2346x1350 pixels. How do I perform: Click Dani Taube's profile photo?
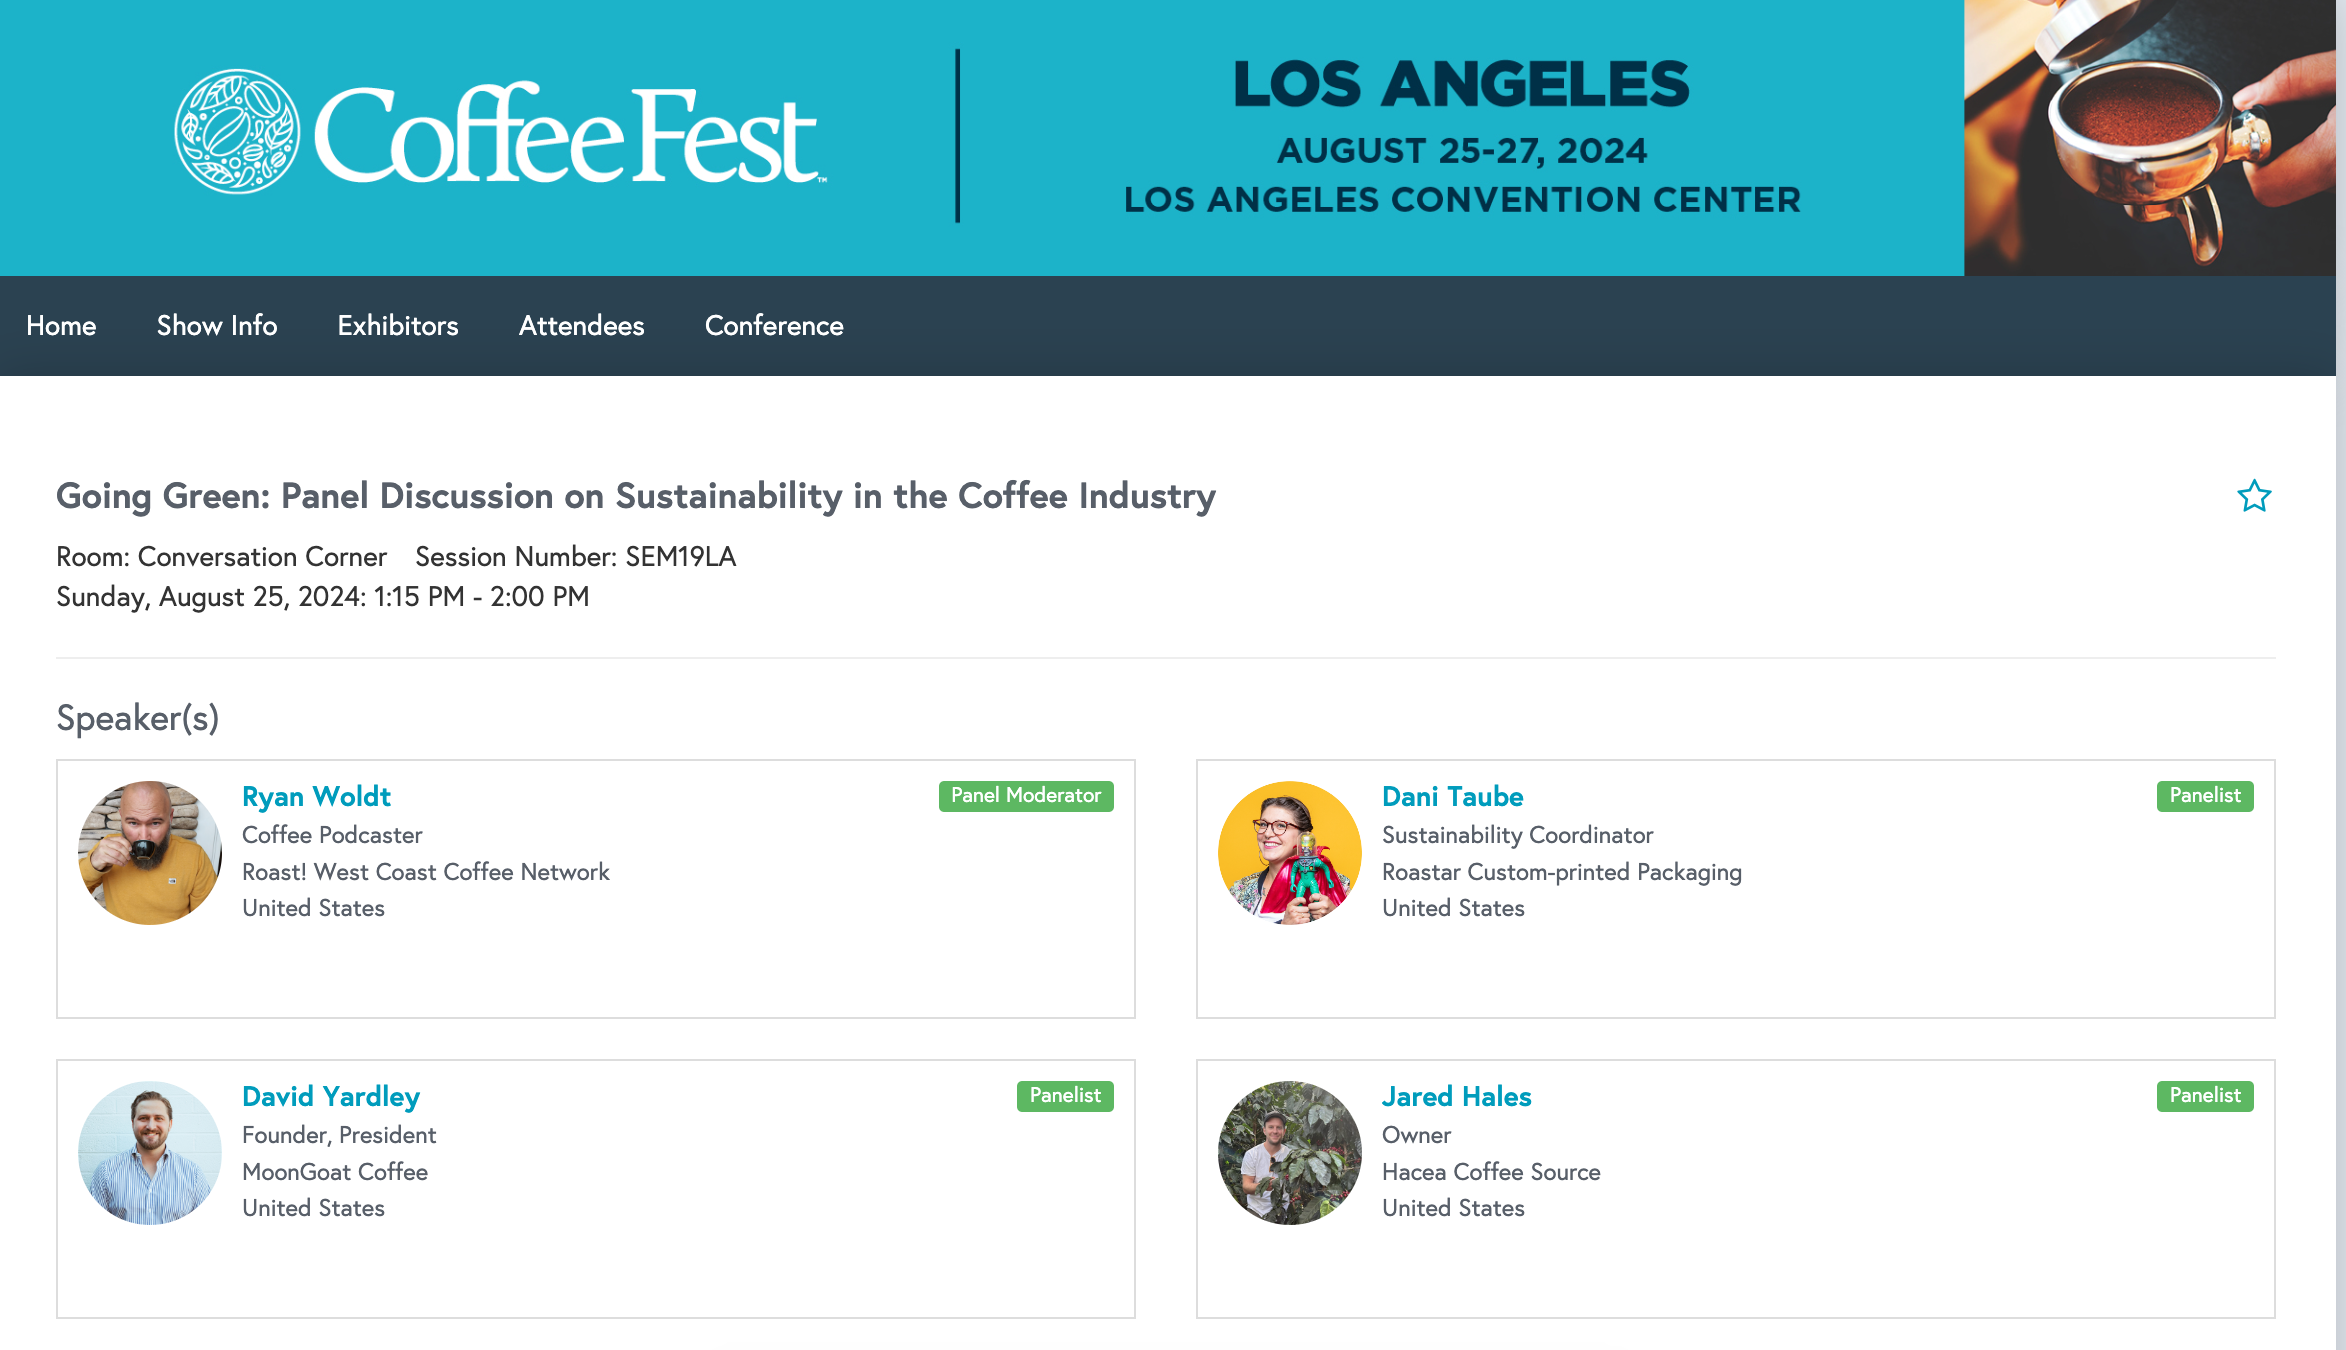click(x=1290, y=853)
